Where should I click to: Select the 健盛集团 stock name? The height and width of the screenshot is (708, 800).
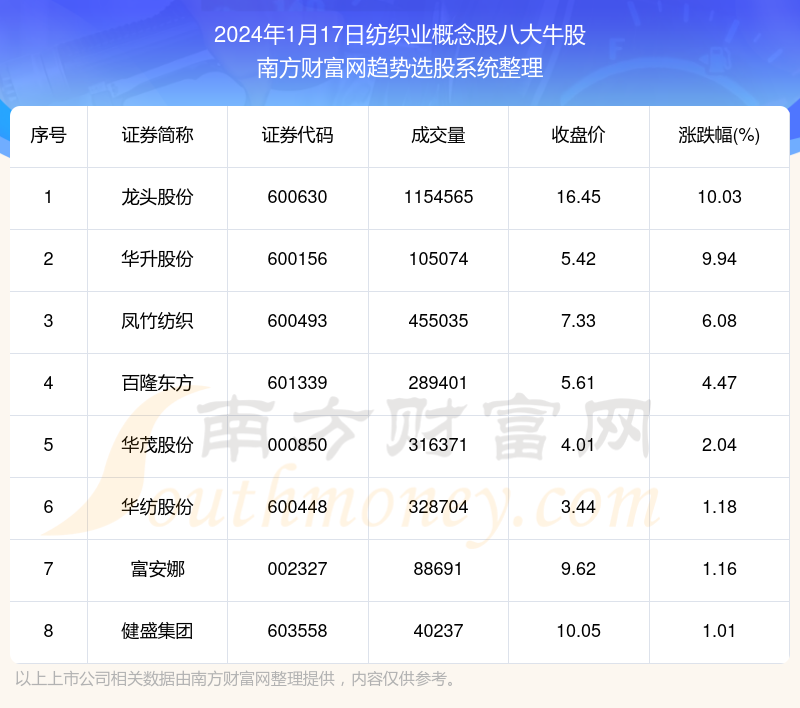click(157, 631)
